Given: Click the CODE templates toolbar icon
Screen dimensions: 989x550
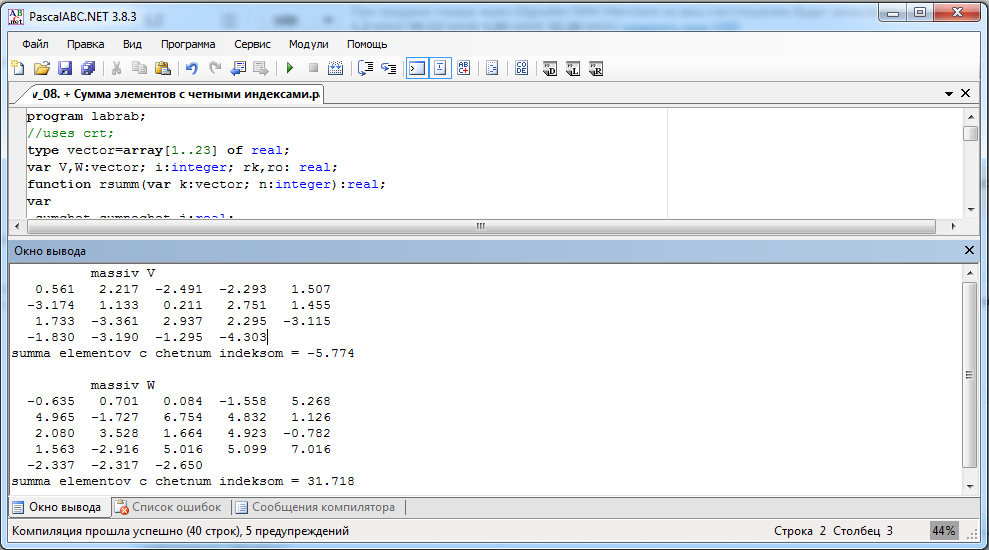Looking at the screenshot, I should click(522, 68).
